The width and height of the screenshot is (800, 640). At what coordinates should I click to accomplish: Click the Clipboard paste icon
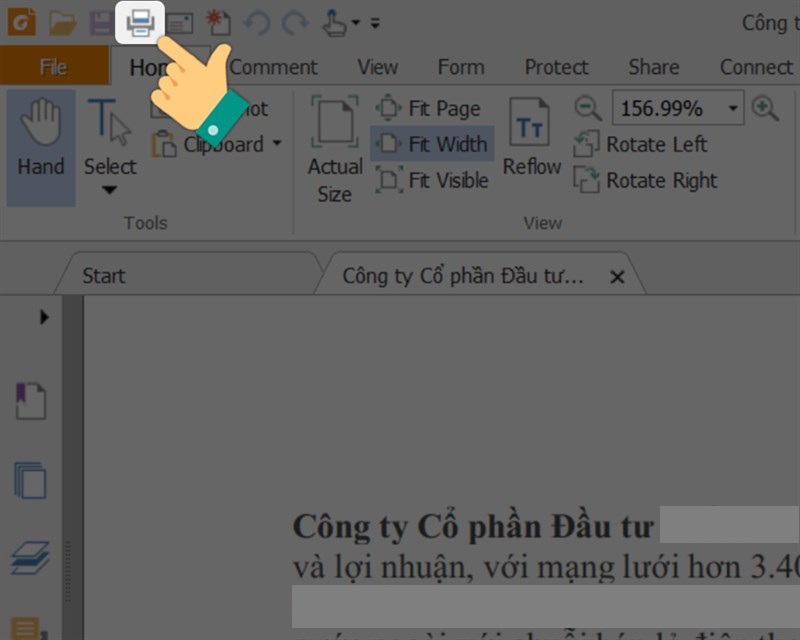[x=163, y=144]
